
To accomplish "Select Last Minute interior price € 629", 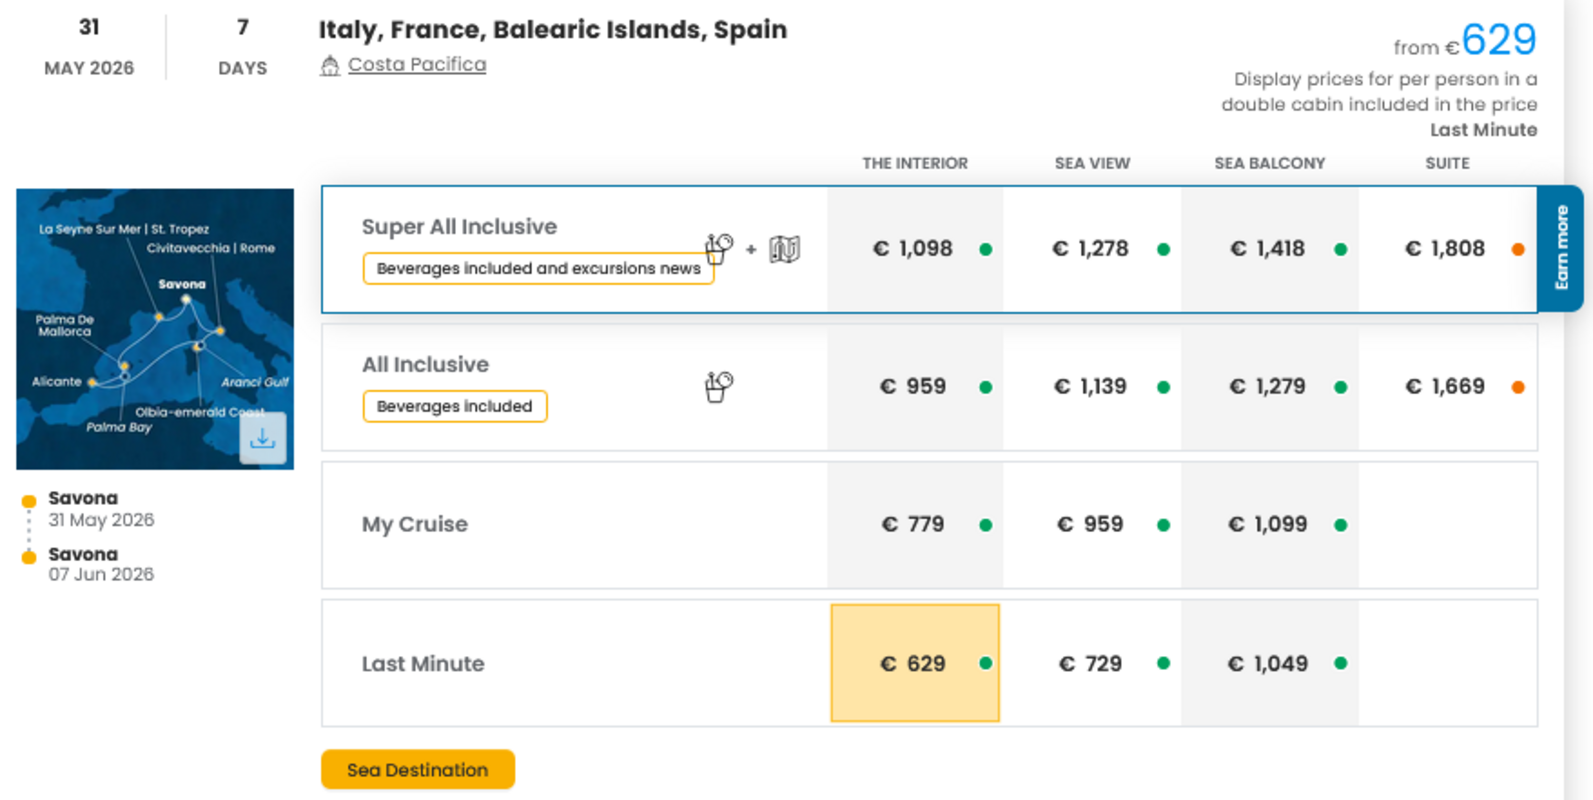I will point(913,663).
